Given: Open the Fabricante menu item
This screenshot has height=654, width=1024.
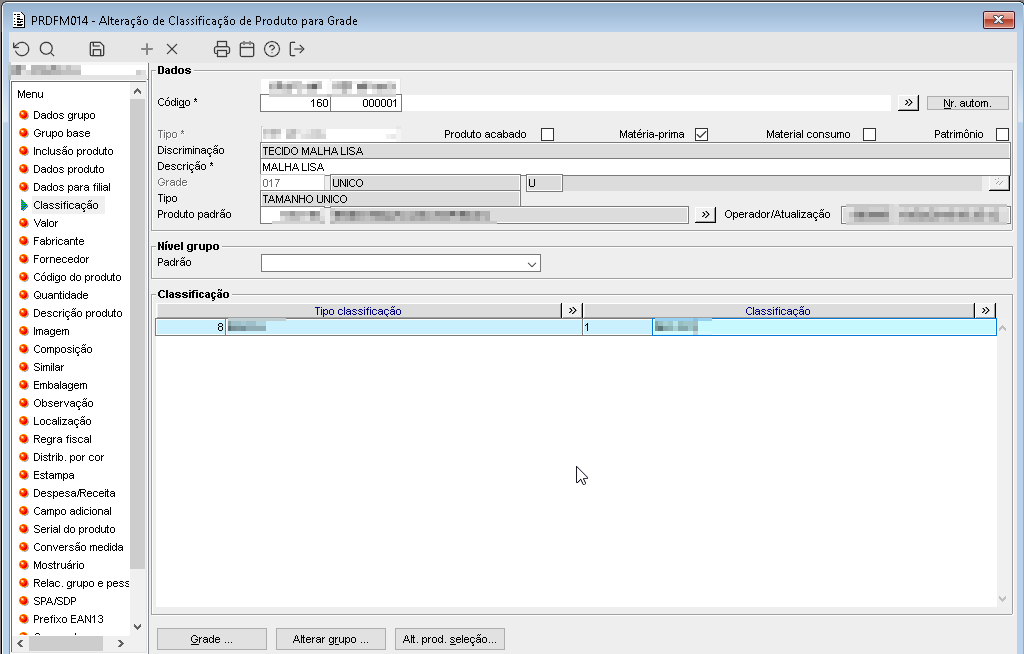Looking at the screenshot, I should (59, 241).
